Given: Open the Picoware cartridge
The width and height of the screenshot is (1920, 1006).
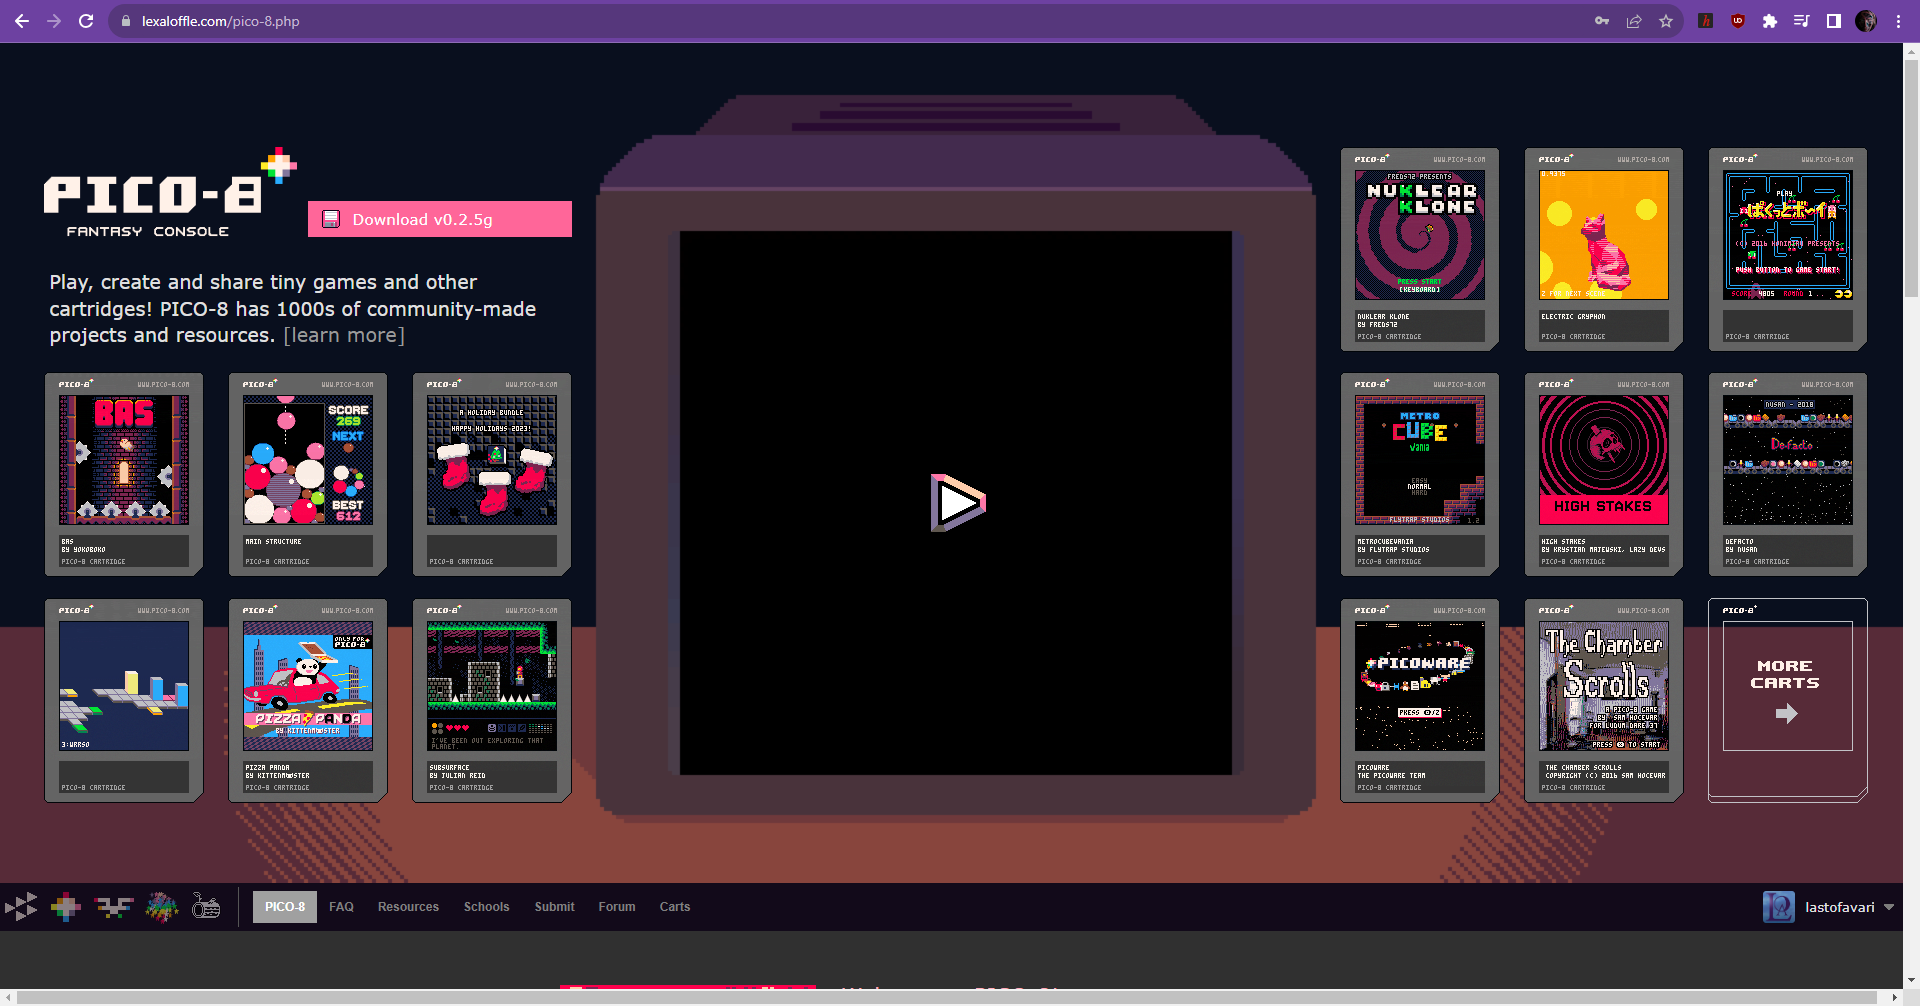Looking at the screenshot, I should tap(1420, 701).
